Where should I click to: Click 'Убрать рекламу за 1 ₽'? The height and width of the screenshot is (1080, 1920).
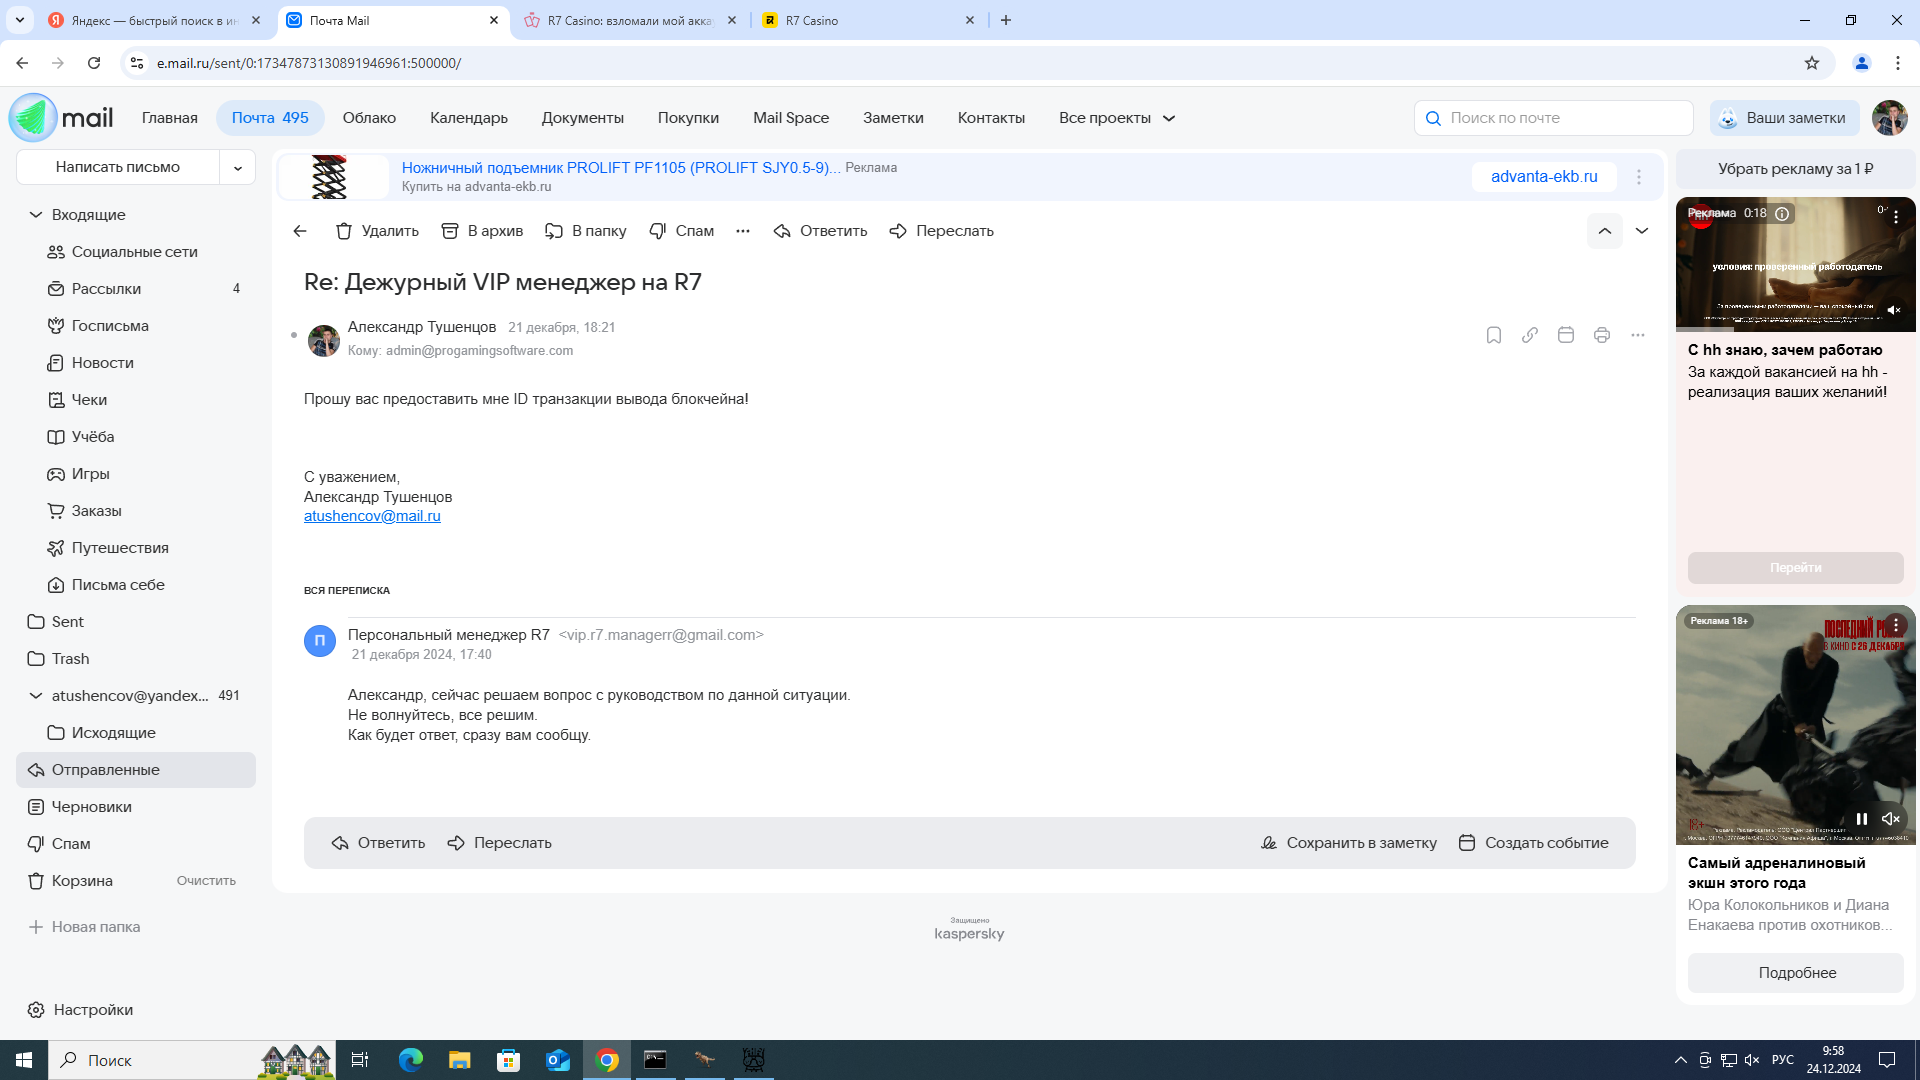1796,169
